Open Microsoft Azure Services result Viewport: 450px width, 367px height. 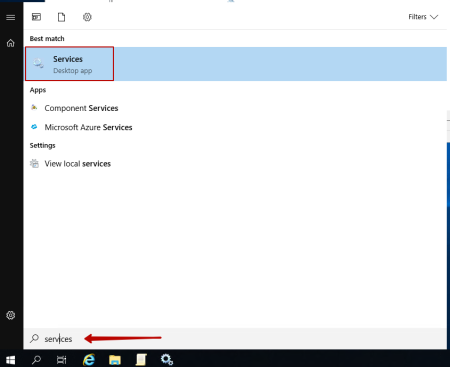(x=88, y=127)
